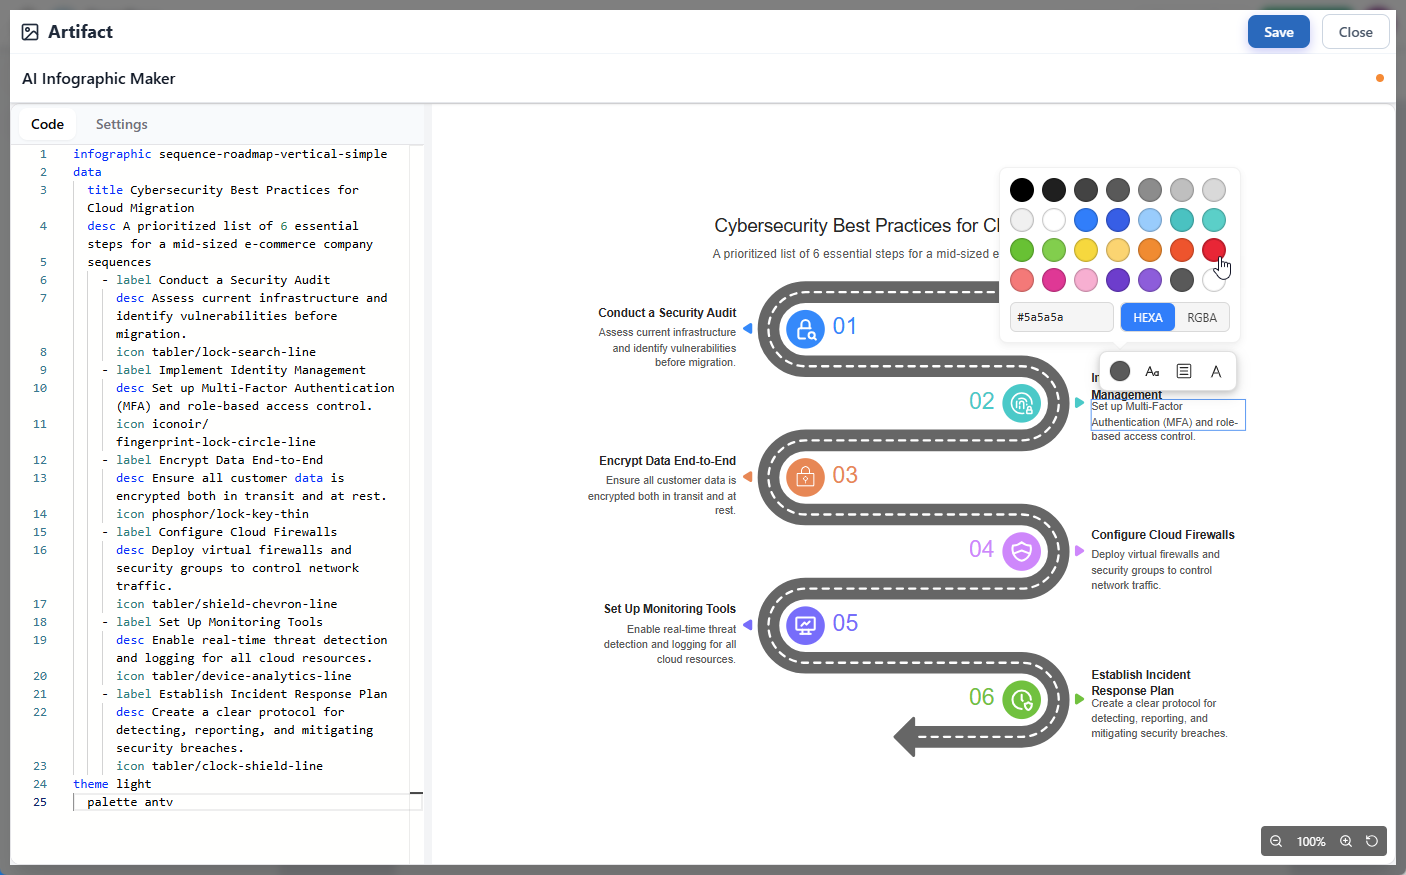Select the green clock-shield icon for step 06
This screenshot has width=1406, height=875.
(1021, 699)
